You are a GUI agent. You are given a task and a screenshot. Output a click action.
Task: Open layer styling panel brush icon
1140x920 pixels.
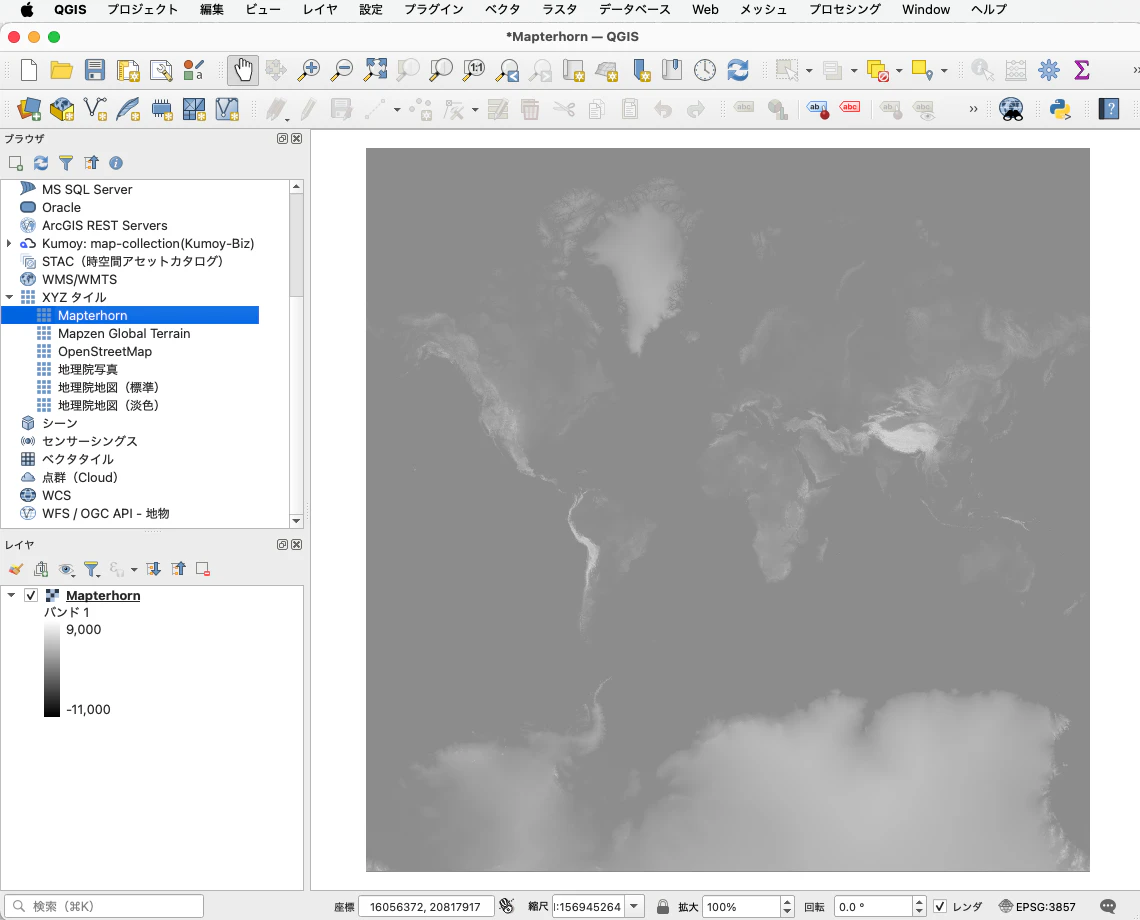point(16,569)
